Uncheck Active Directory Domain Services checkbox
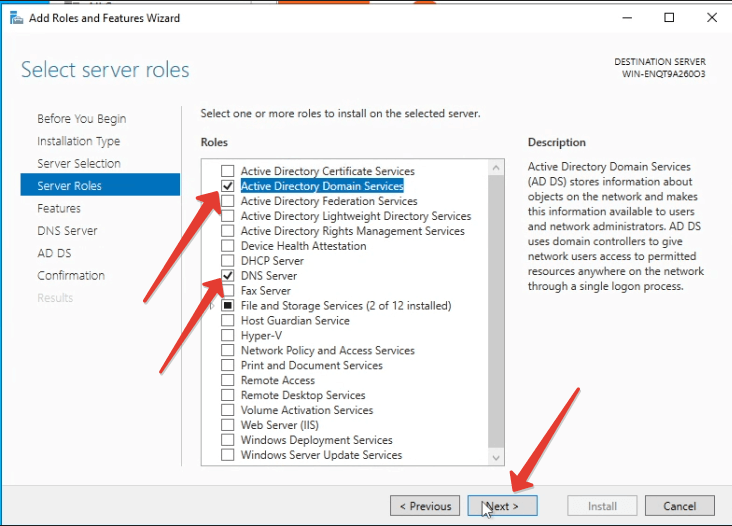This screenshot has height=526, width=732. click(x=227, y=186)
